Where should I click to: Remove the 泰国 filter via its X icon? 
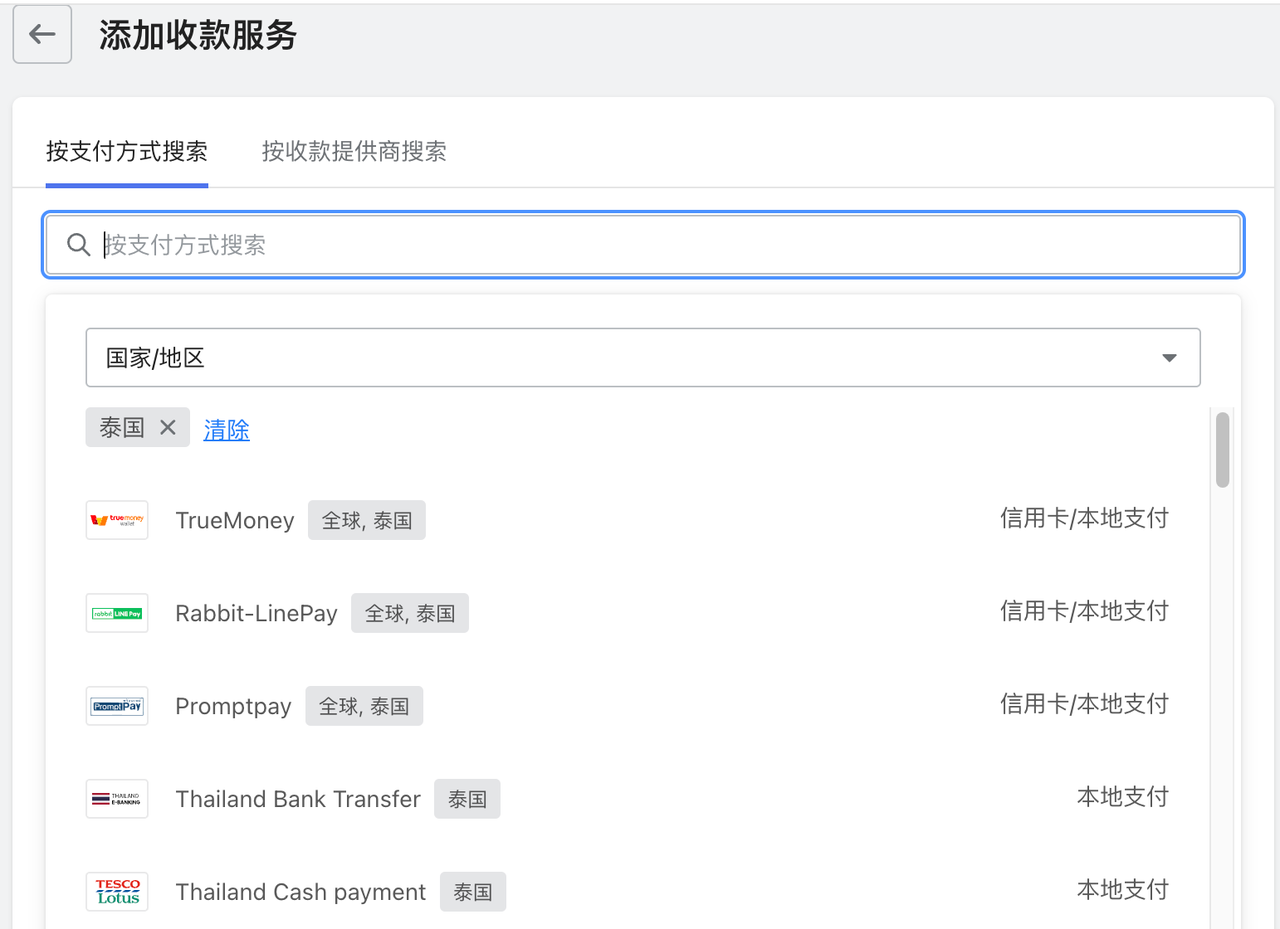coord(168,427)
